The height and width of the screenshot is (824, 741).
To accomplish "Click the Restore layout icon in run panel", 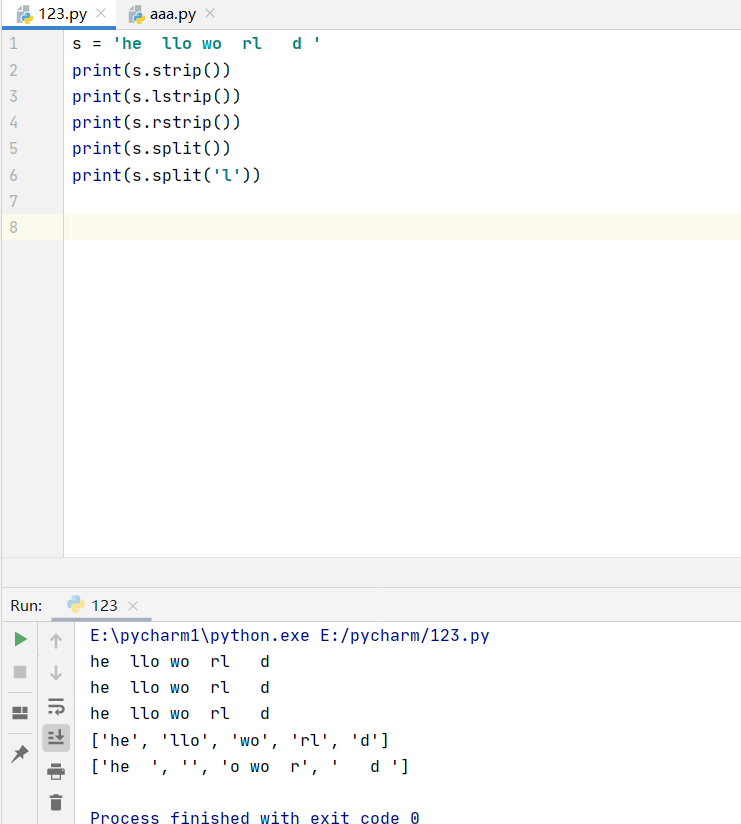I will coord(20,713).
